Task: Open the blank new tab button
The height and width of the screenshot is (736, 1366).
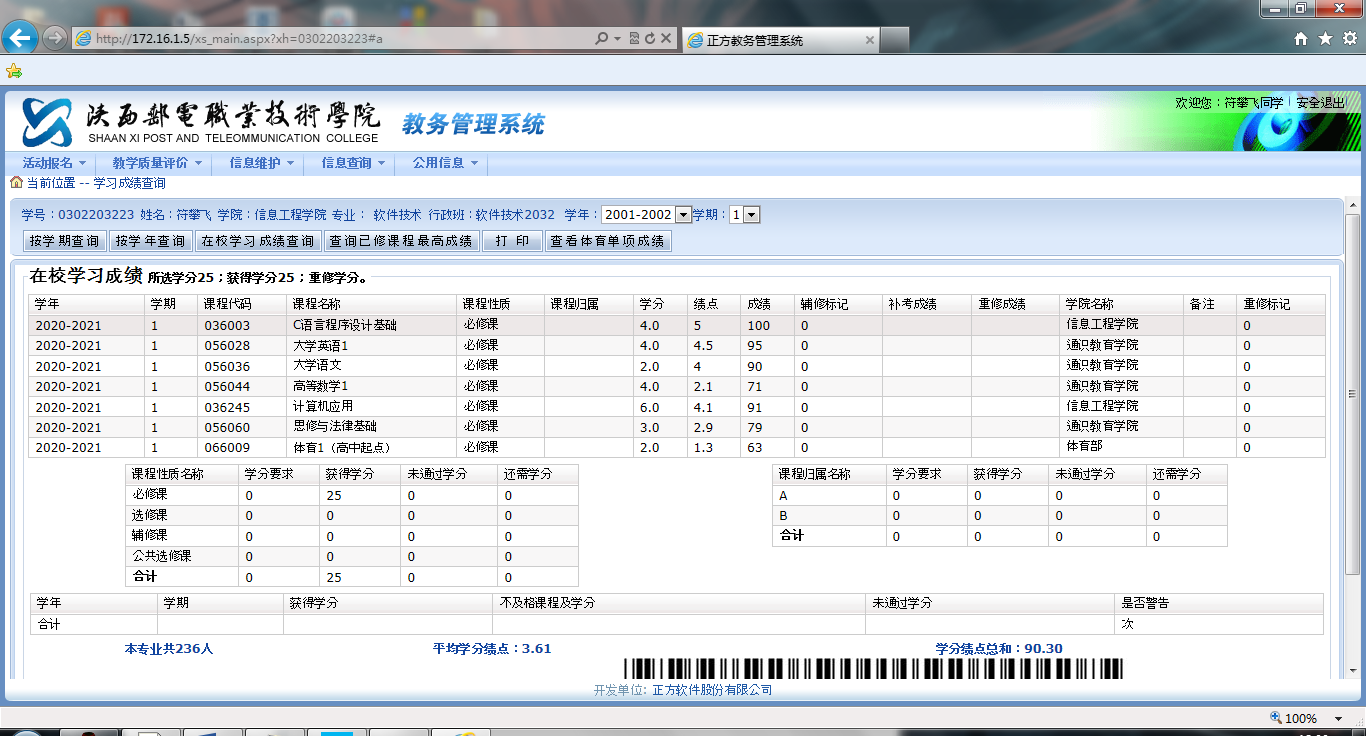Action: coord(895,40)
